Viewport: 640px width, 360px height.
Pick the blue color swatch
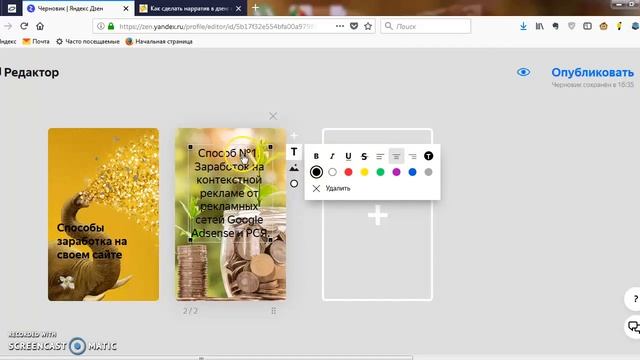tap(412, 172)
